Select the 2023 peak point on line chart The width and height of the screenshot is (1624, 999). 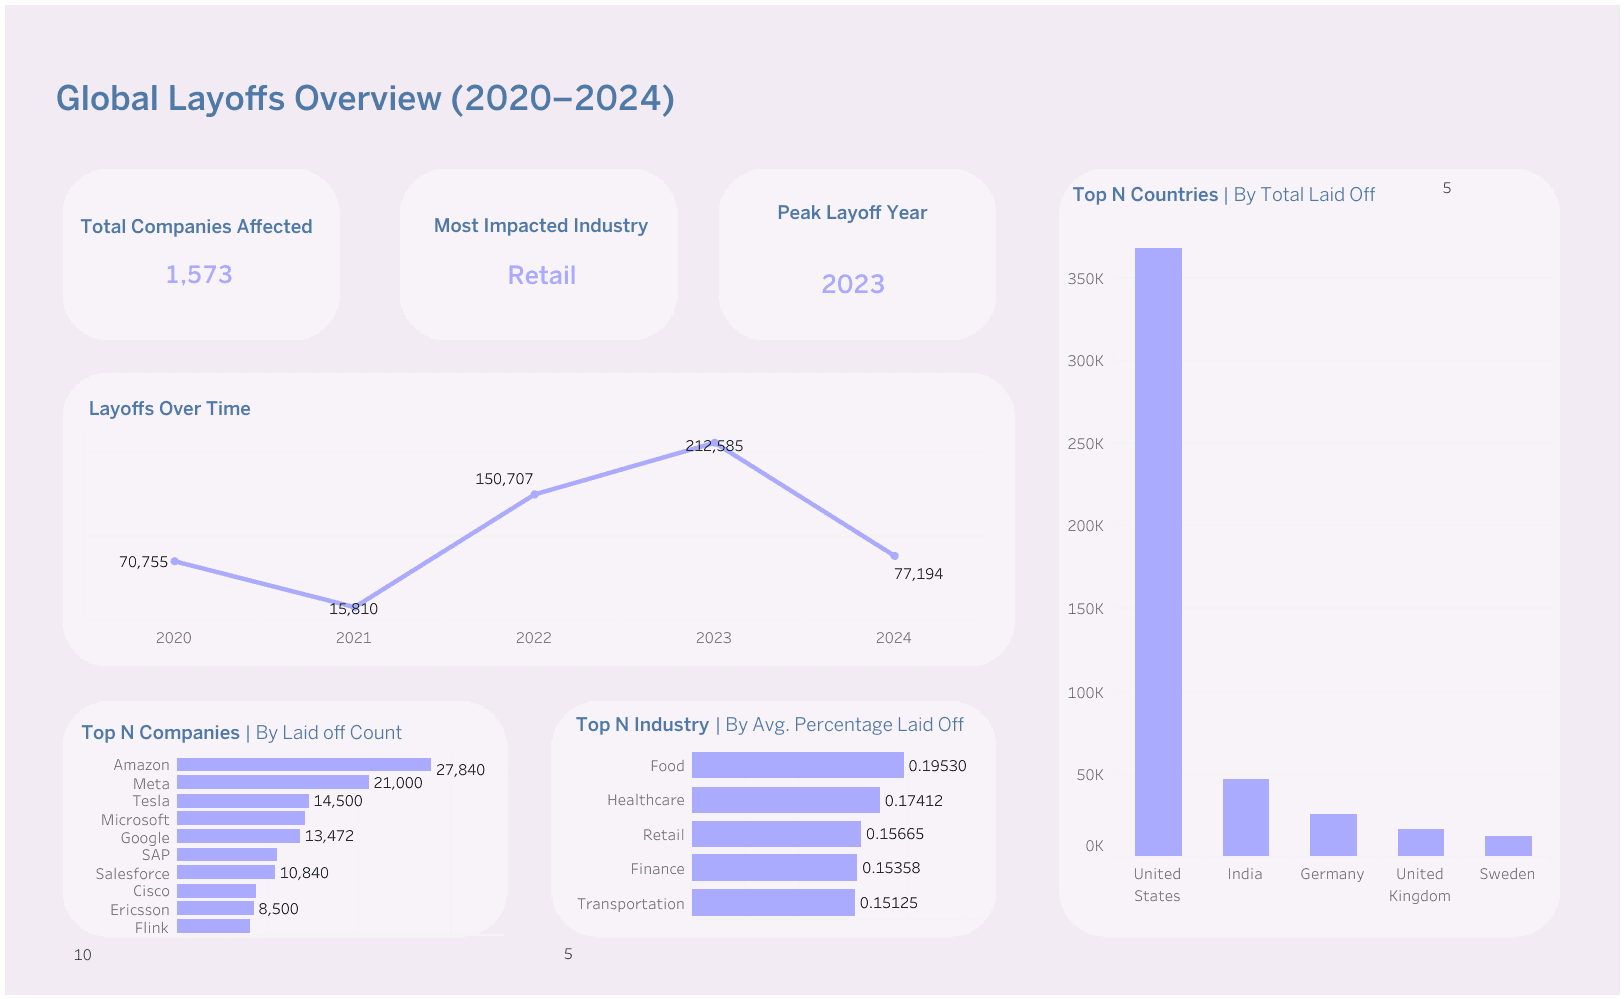714,443
